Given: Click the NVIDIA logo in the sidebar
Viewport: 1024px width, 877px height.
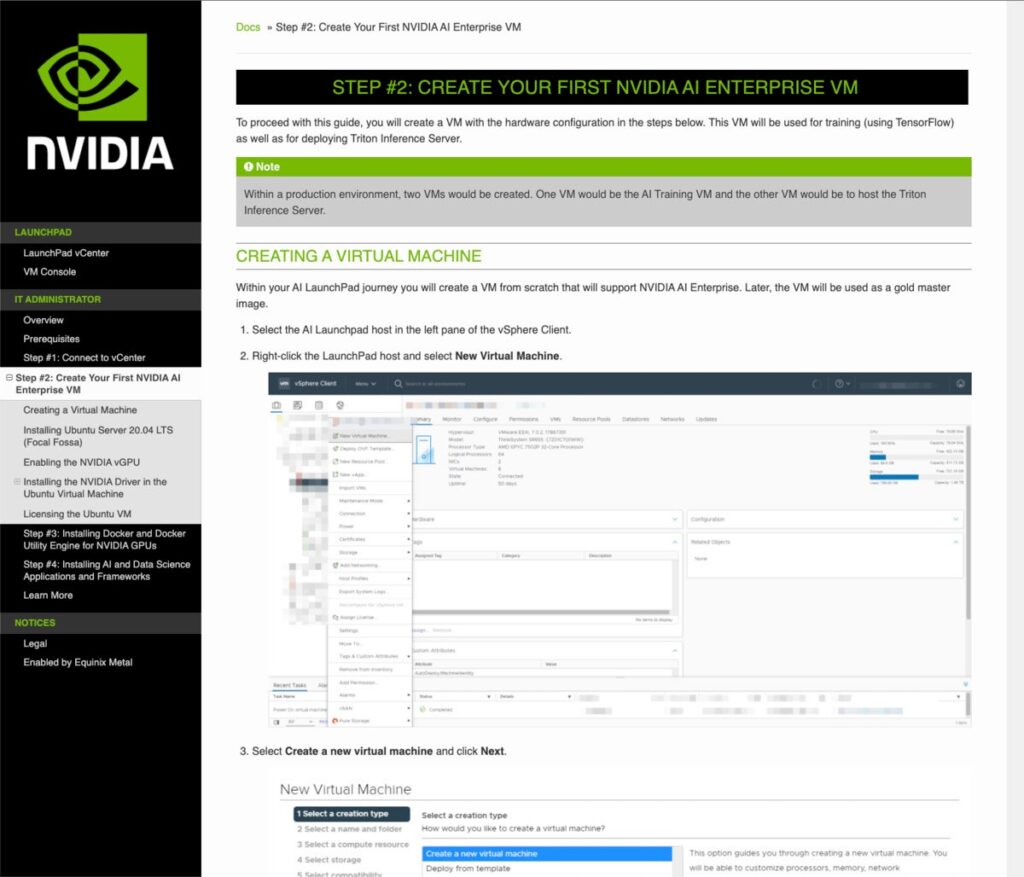Looking at the screenshot, I should 100,101.
